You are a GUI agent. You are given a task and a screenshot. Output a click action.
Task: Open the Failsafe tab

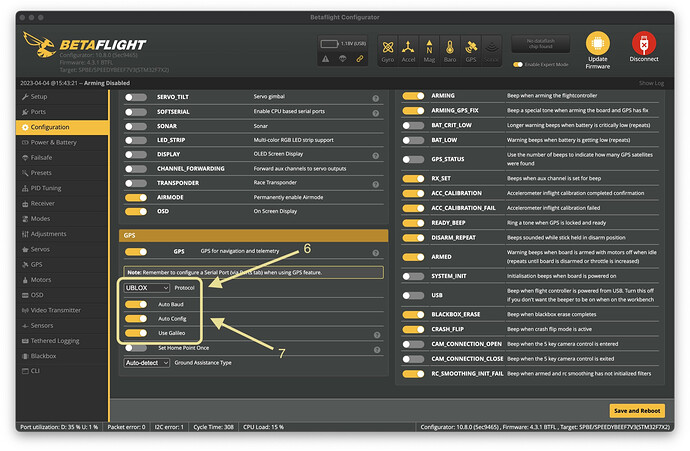[62, 158]
